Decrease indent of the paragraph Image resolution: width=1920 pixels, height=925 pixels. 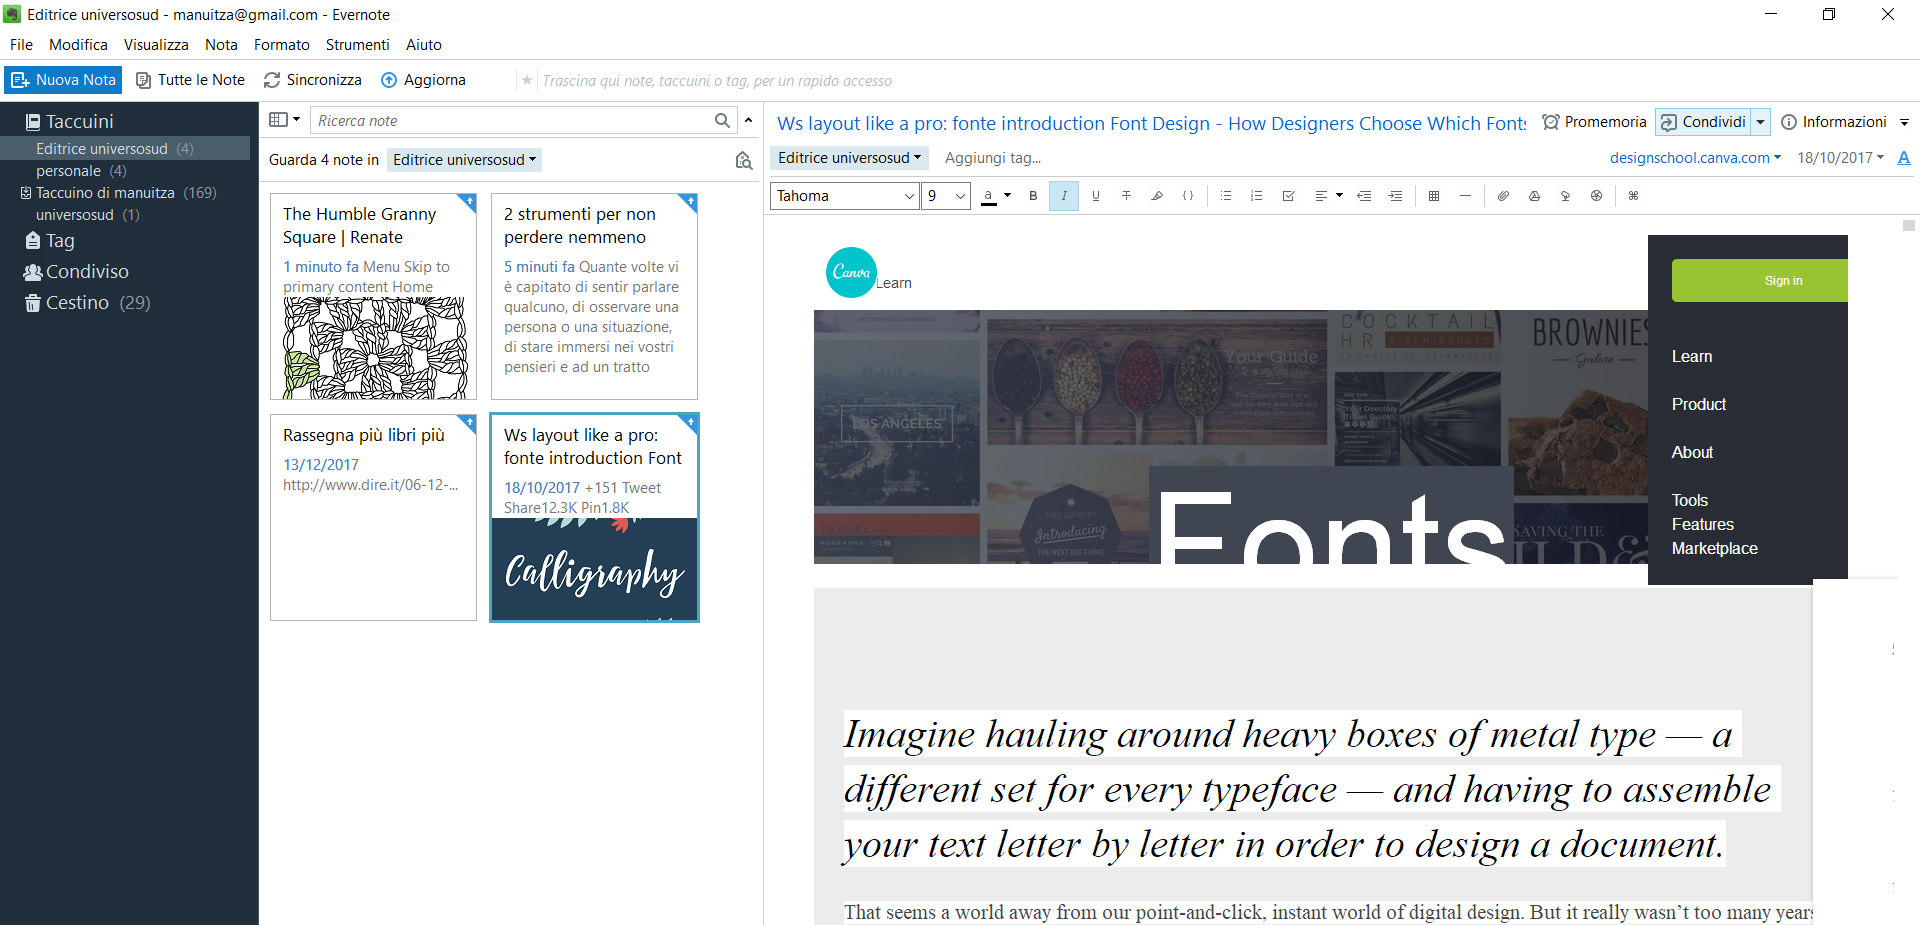click(1364, 196)
